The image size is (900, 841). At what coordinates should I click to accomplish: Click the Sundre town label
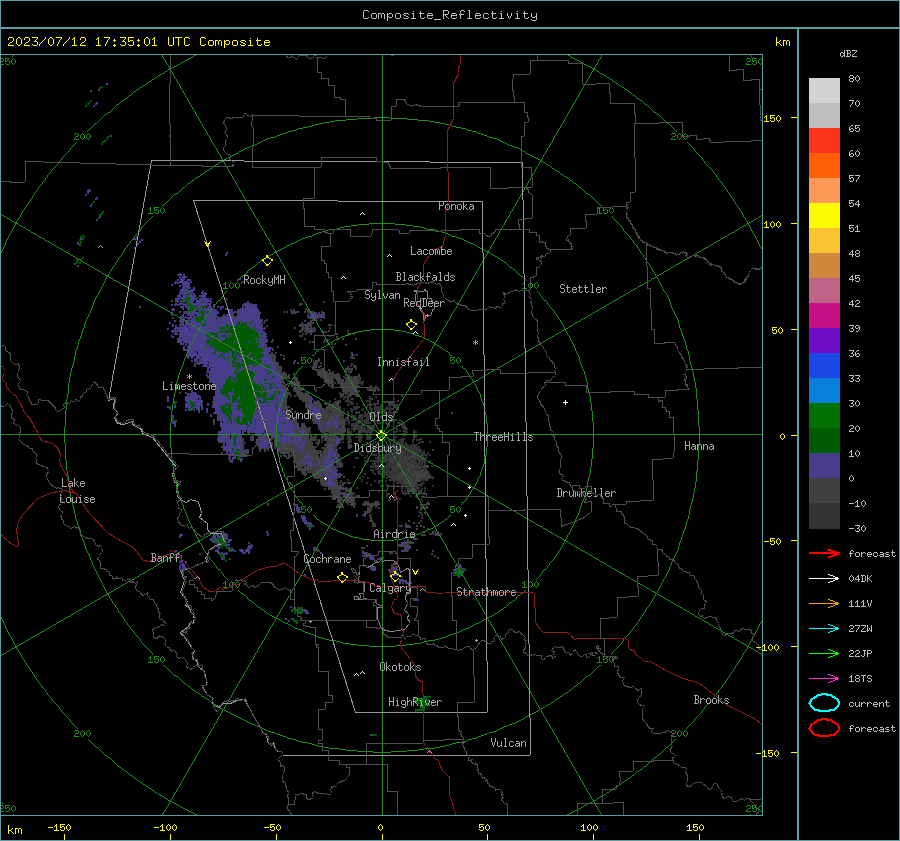(303, 414)
